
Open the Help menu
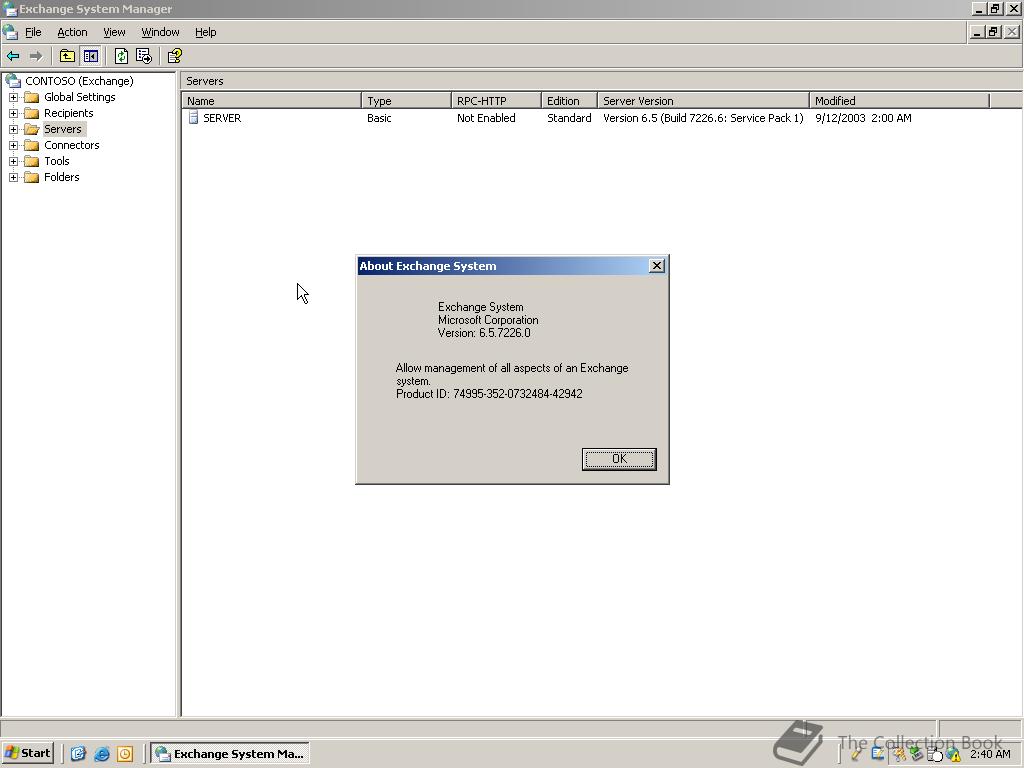[x=205, y=32]
